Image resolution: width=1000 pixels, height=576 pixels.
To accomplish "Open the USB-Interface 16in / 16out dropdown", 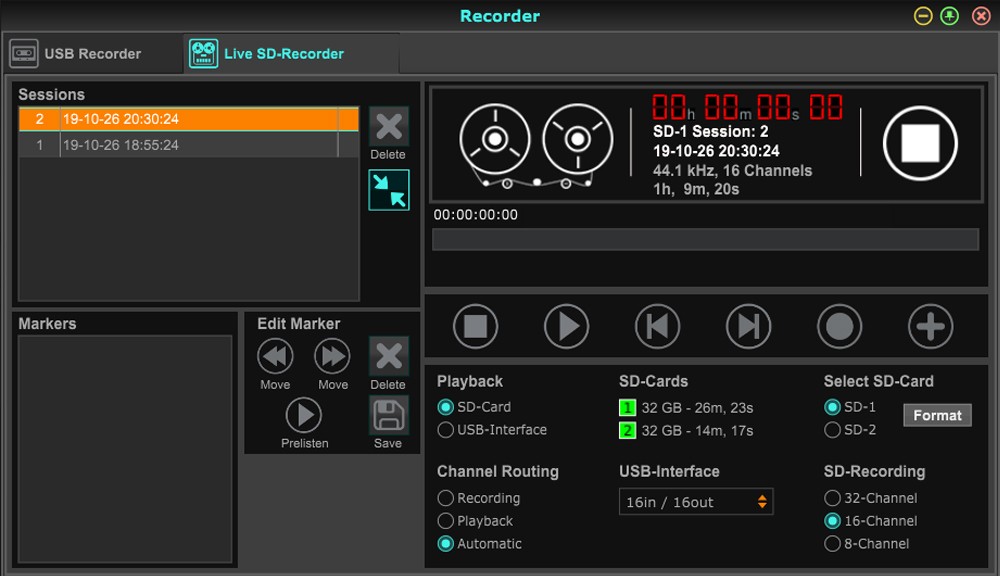I will 696,502.
